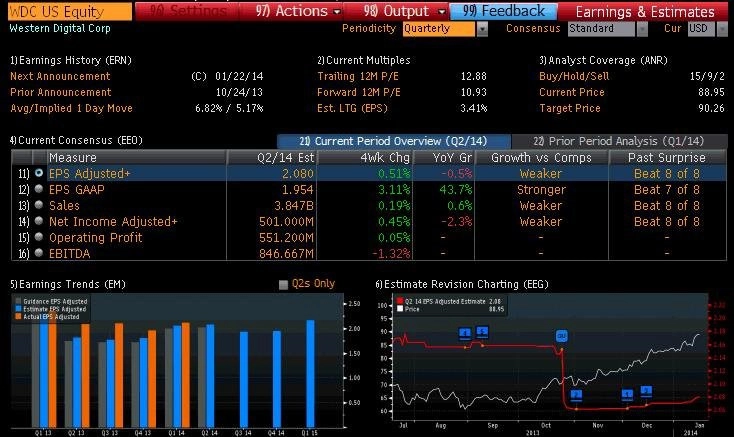Click orange Actual EPS Adjusted legend swatch

[x=18, y=317]
